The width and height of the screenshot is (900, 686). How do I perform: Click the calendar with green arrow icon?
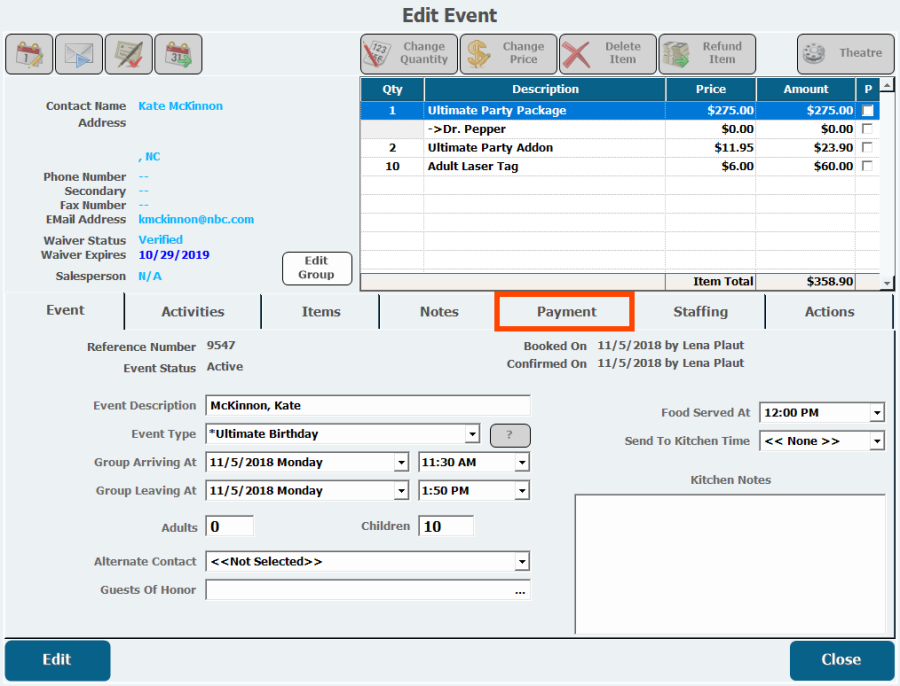[x=178, y=54]
